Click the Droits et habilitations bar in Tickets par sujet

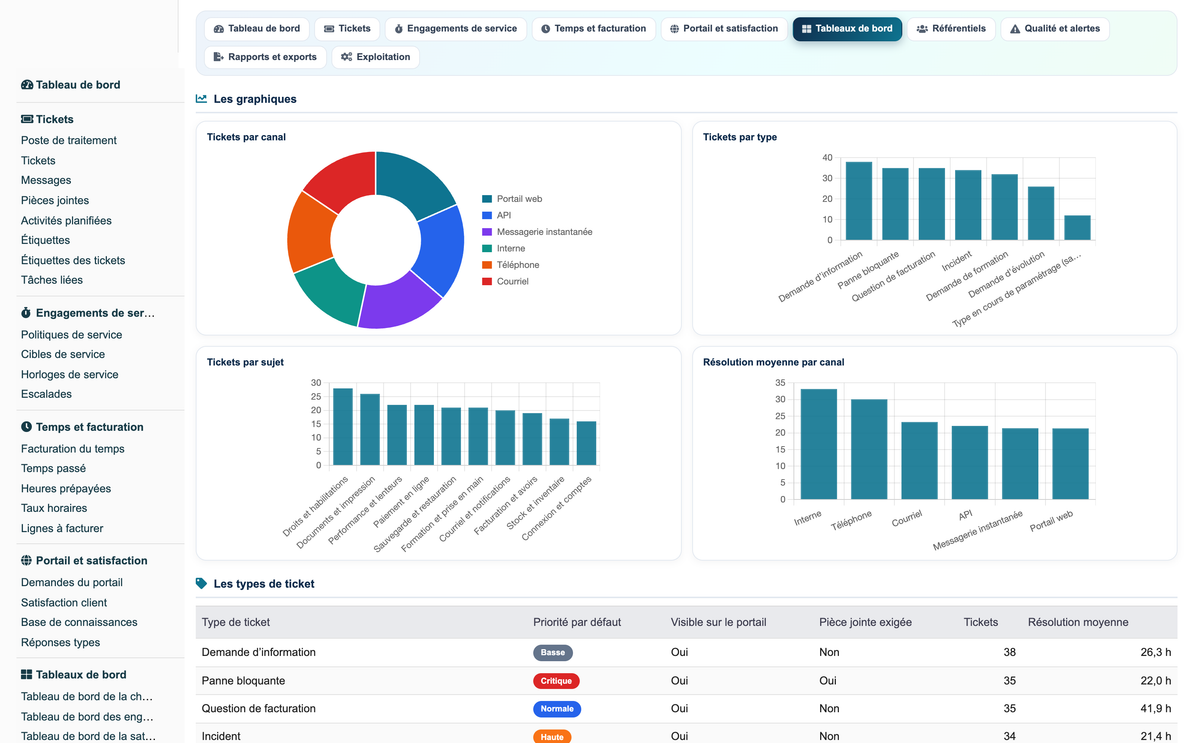343,427
